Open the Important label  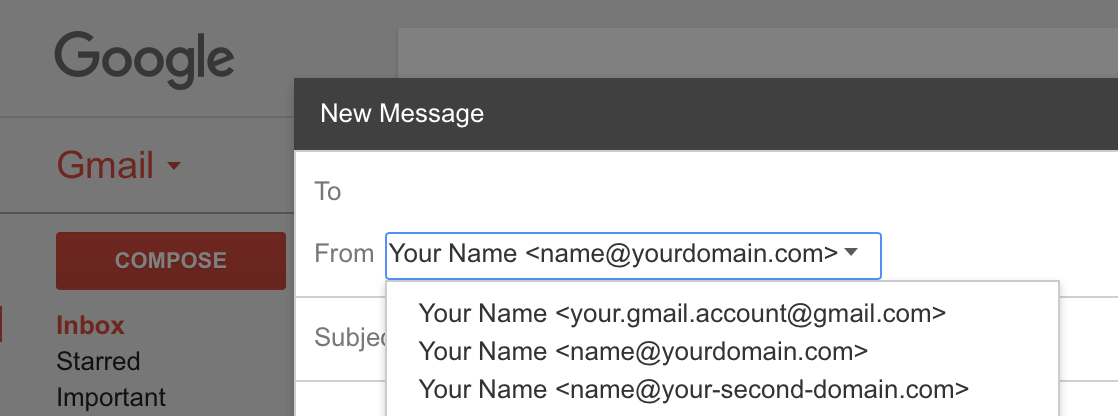click(x=111, y=397)
